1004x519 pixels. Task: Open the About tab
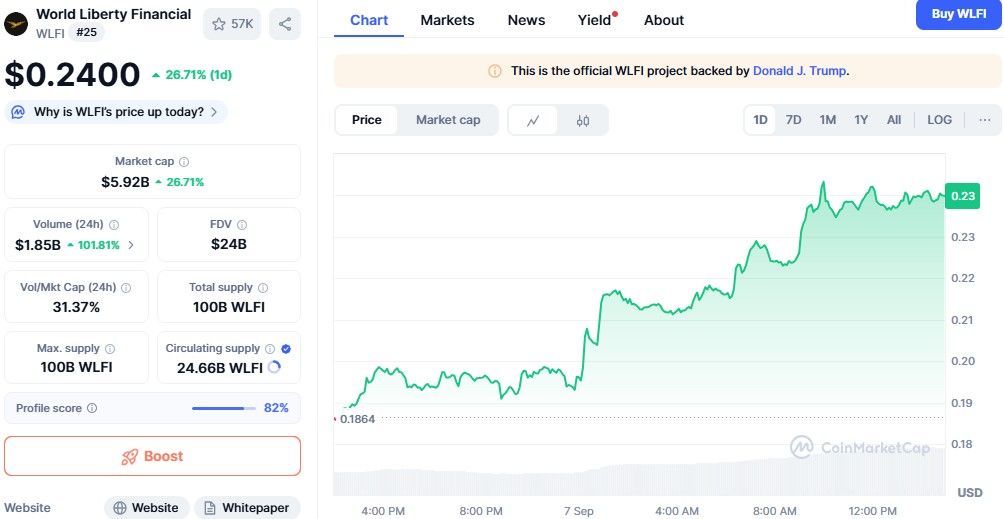[x=664, y=20]
